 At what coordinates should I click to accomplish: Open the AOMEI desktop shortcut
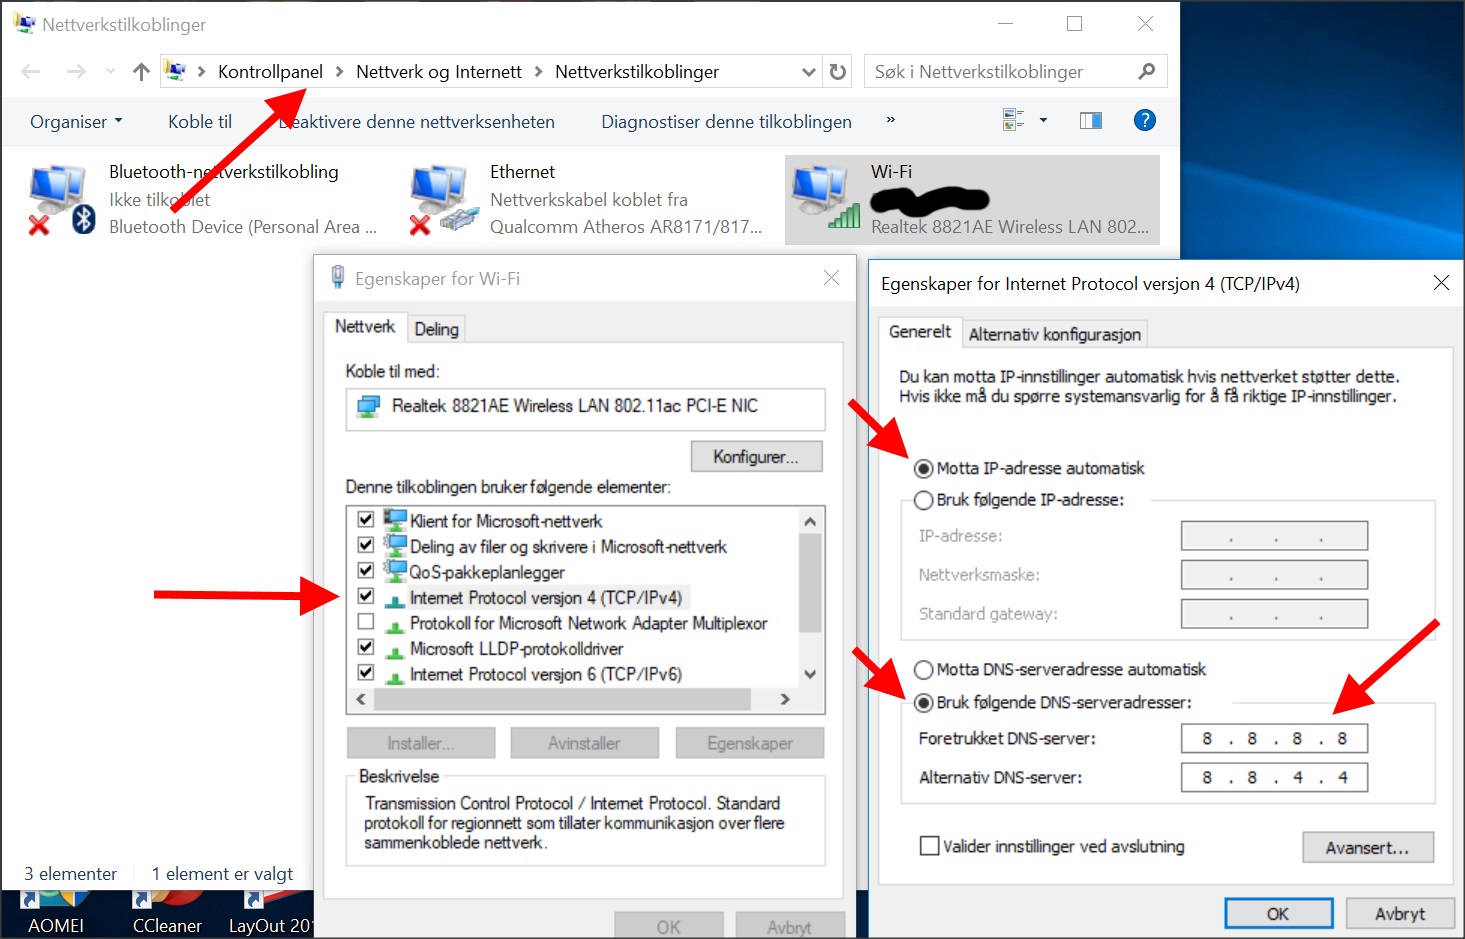pos(54,914)
